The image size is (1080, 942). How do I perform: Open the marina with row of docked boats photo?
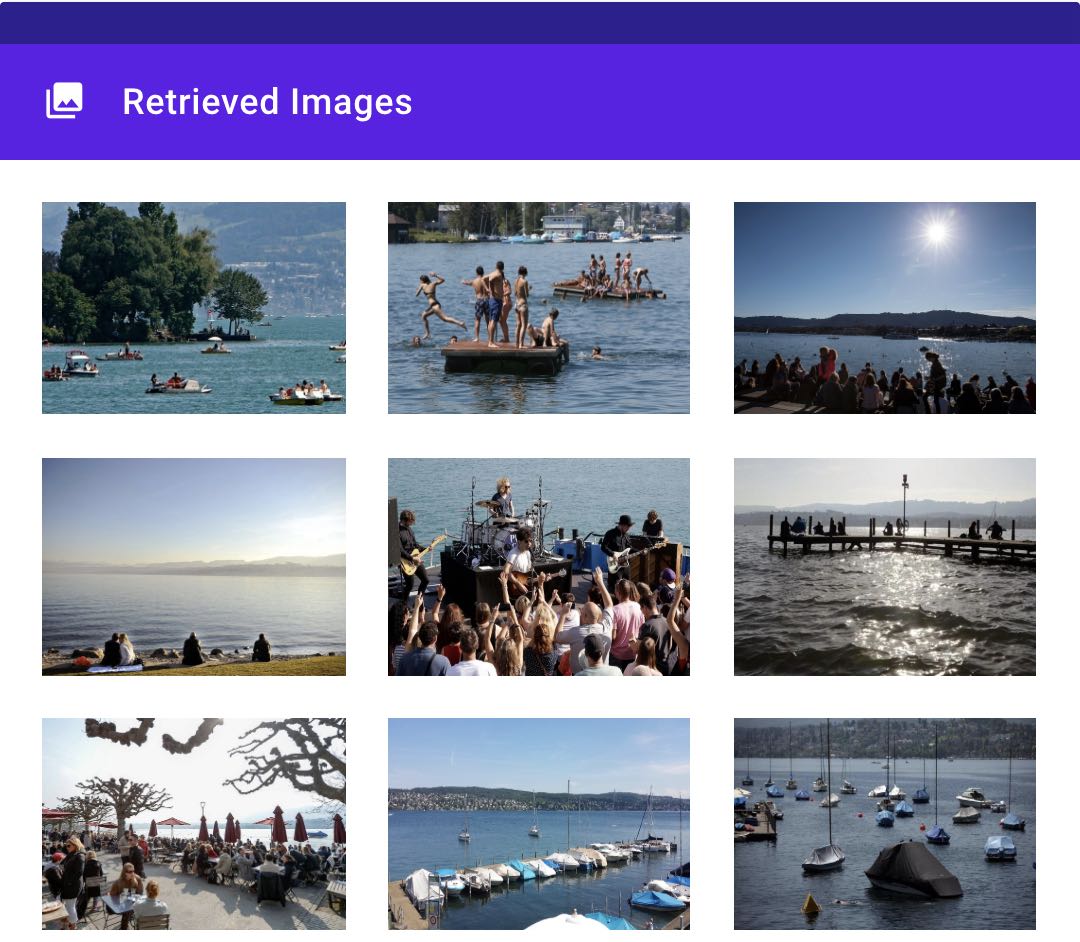coord(539,824)
